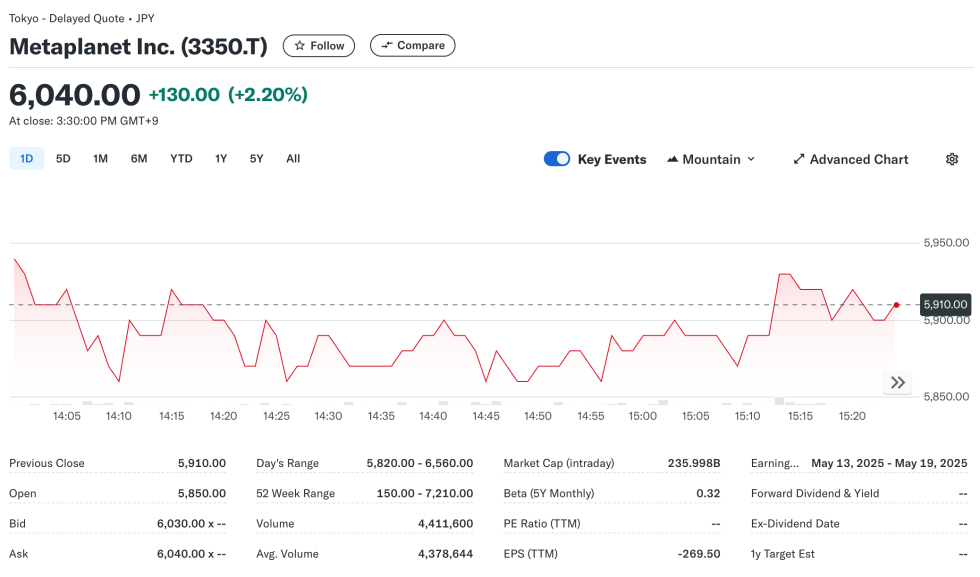Click the double-chevron expand arrow on chart

(898, 382)
